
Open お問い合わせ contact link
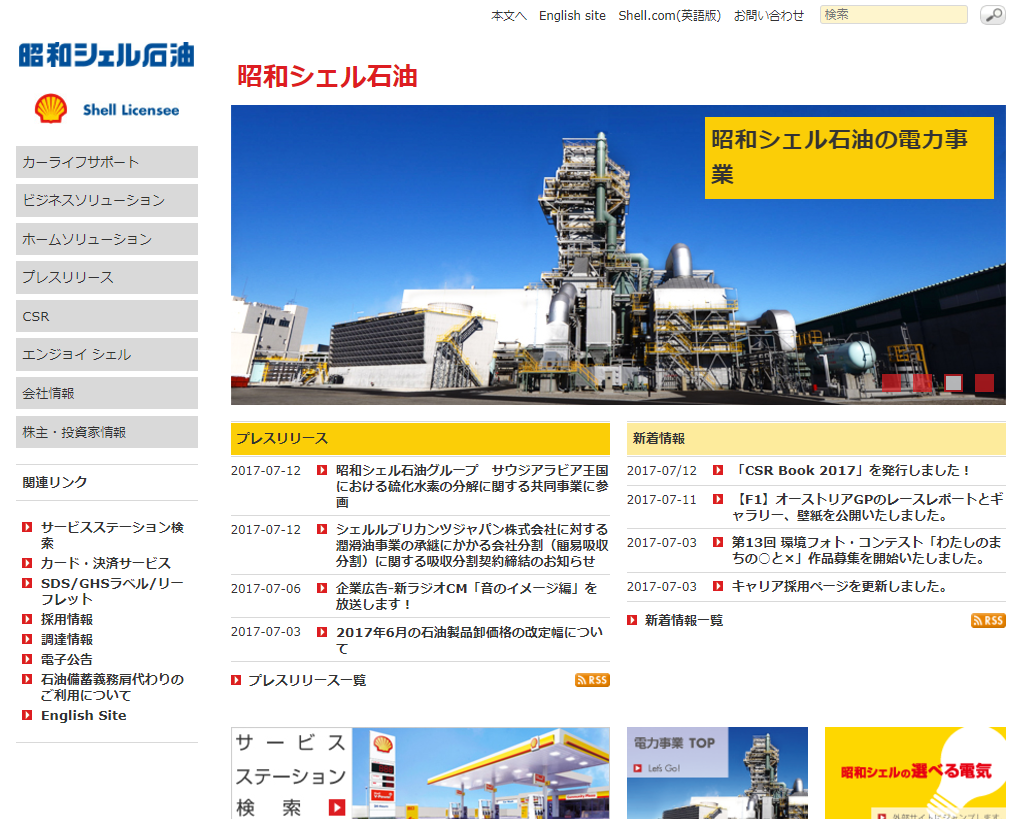(769, 16)
